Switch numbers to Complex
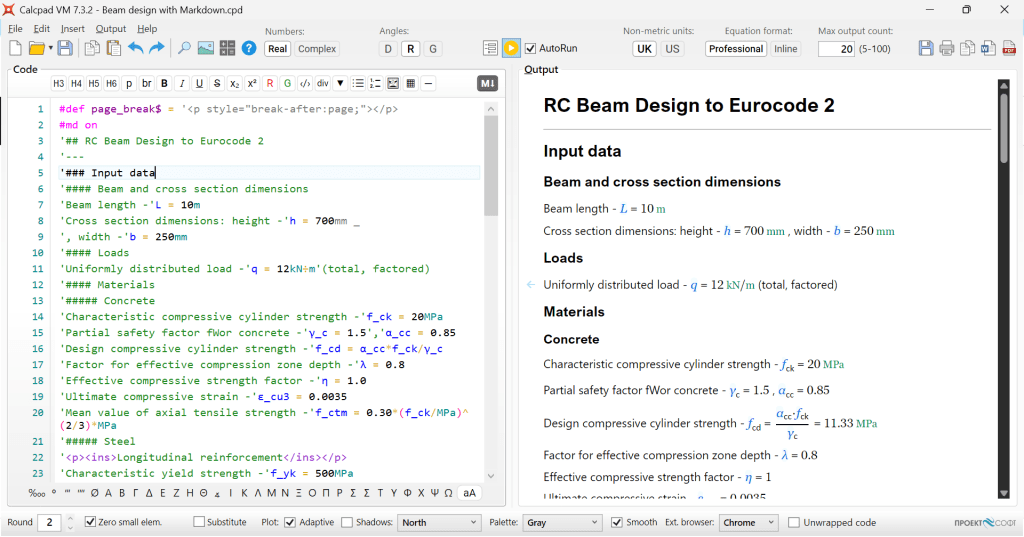Screen dimensions: 1024x537 point(317,49)
